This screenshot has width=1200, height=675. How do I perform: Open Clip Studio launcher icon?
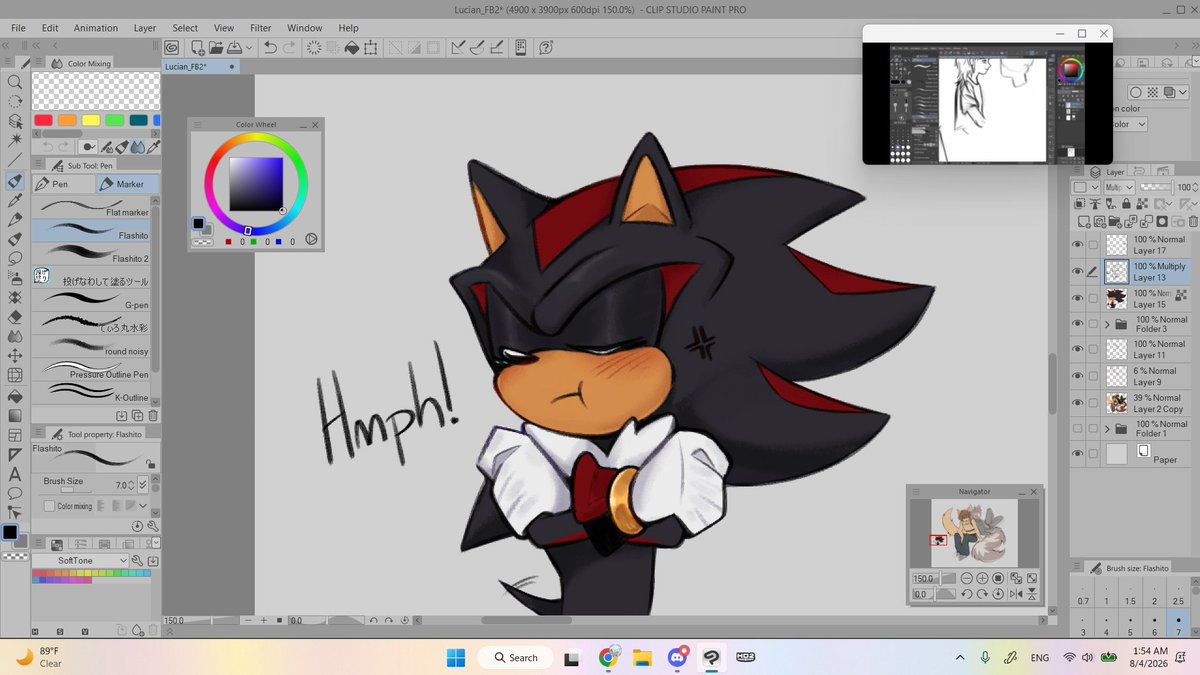click(171, 47)
